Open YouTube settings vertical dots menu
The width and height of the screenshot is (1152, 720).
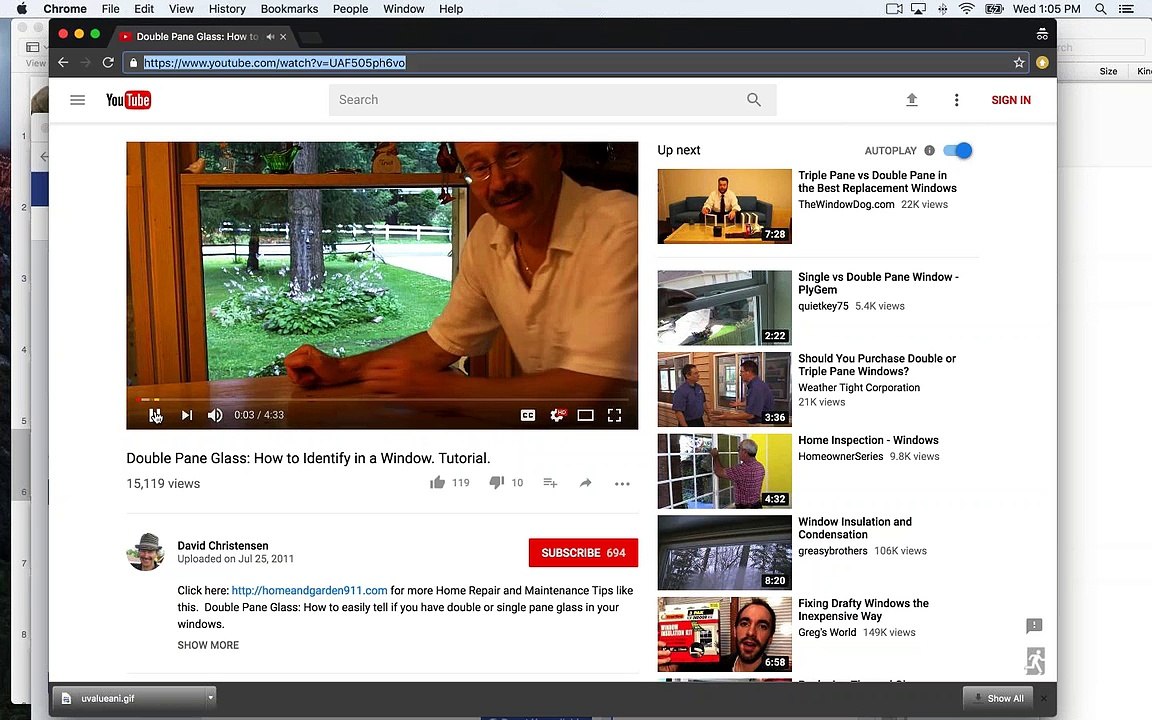[956, 100]
